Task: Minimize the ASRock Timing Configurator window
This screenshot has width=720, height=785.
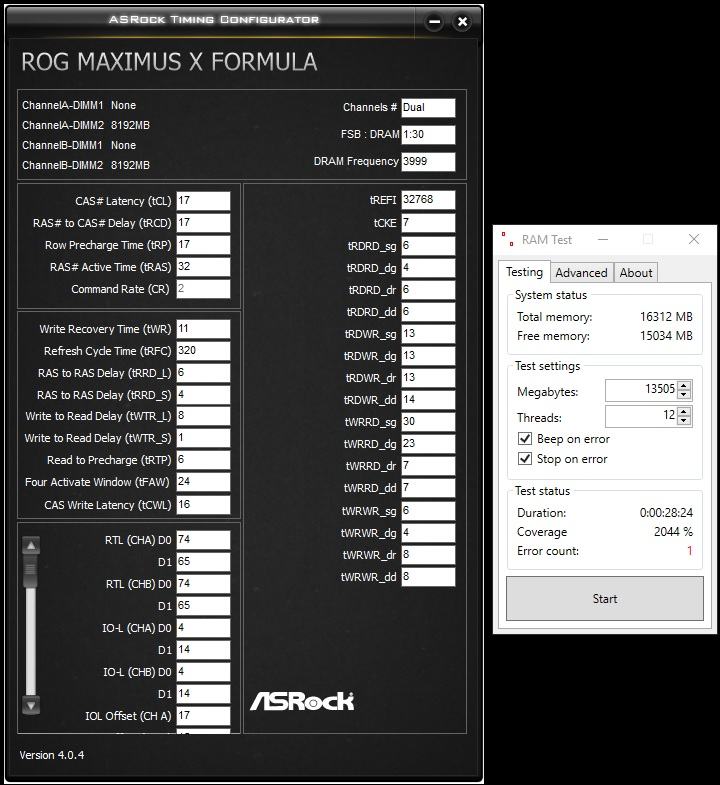Action: [434, 22]
